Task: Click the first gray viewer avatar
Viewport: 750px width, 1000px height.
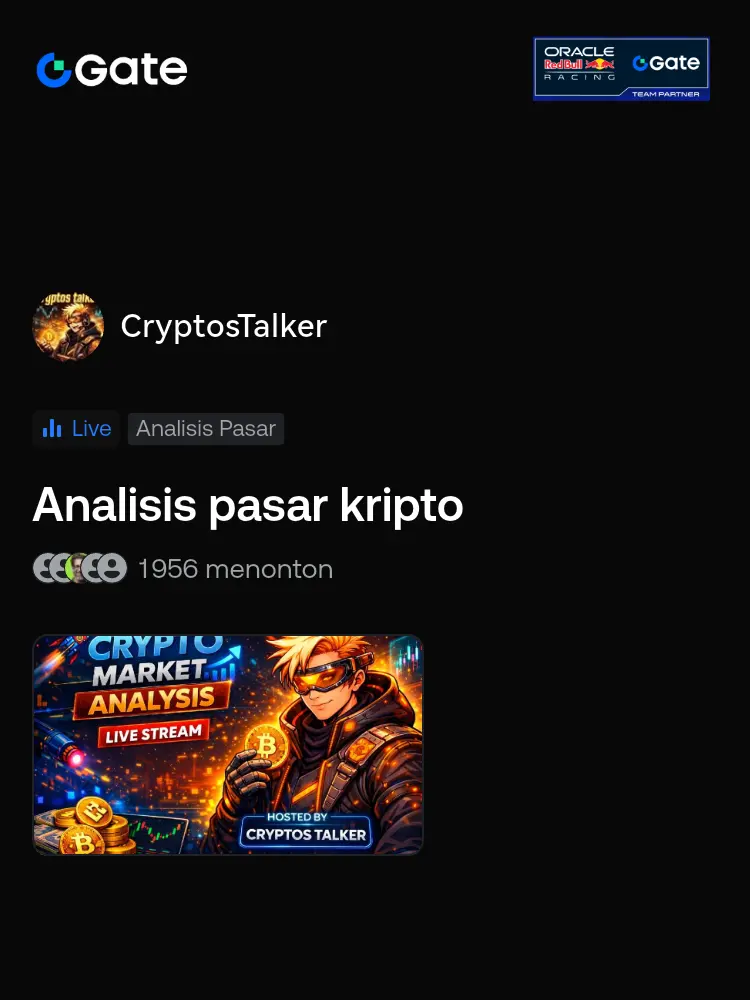Action: (46, 568)
